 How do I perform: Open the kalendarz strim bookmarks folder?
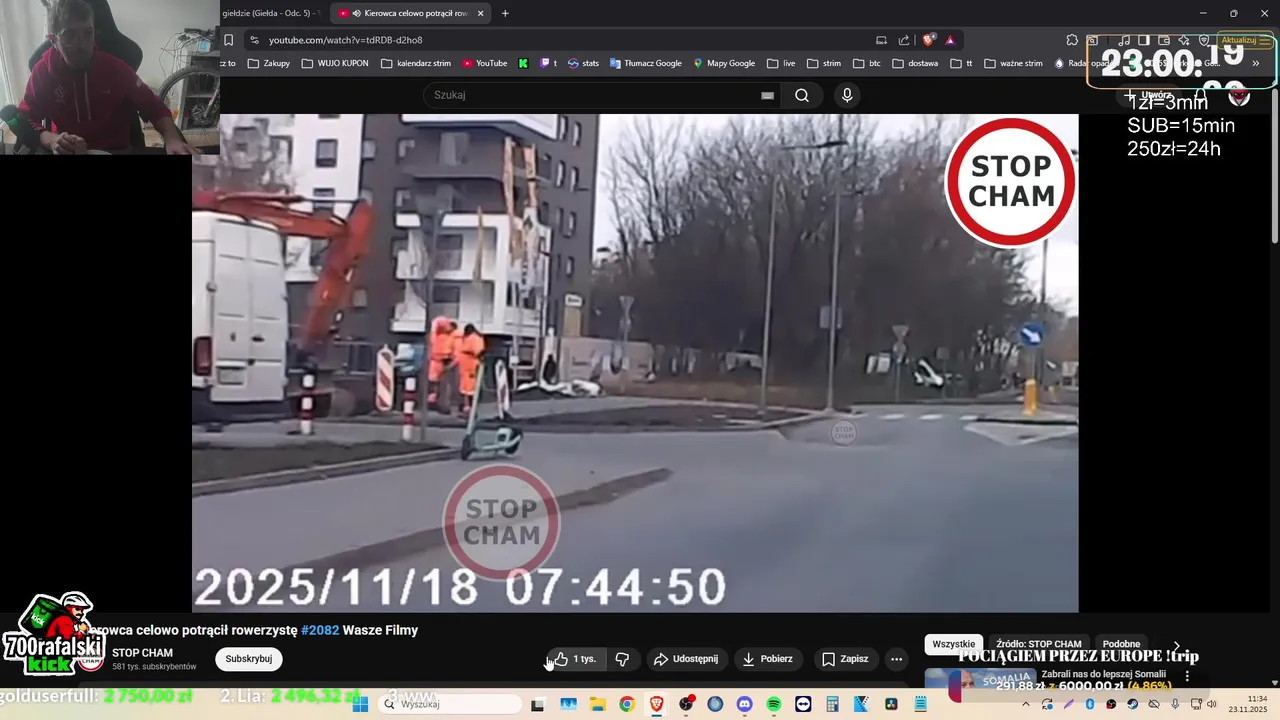[417, 63]
